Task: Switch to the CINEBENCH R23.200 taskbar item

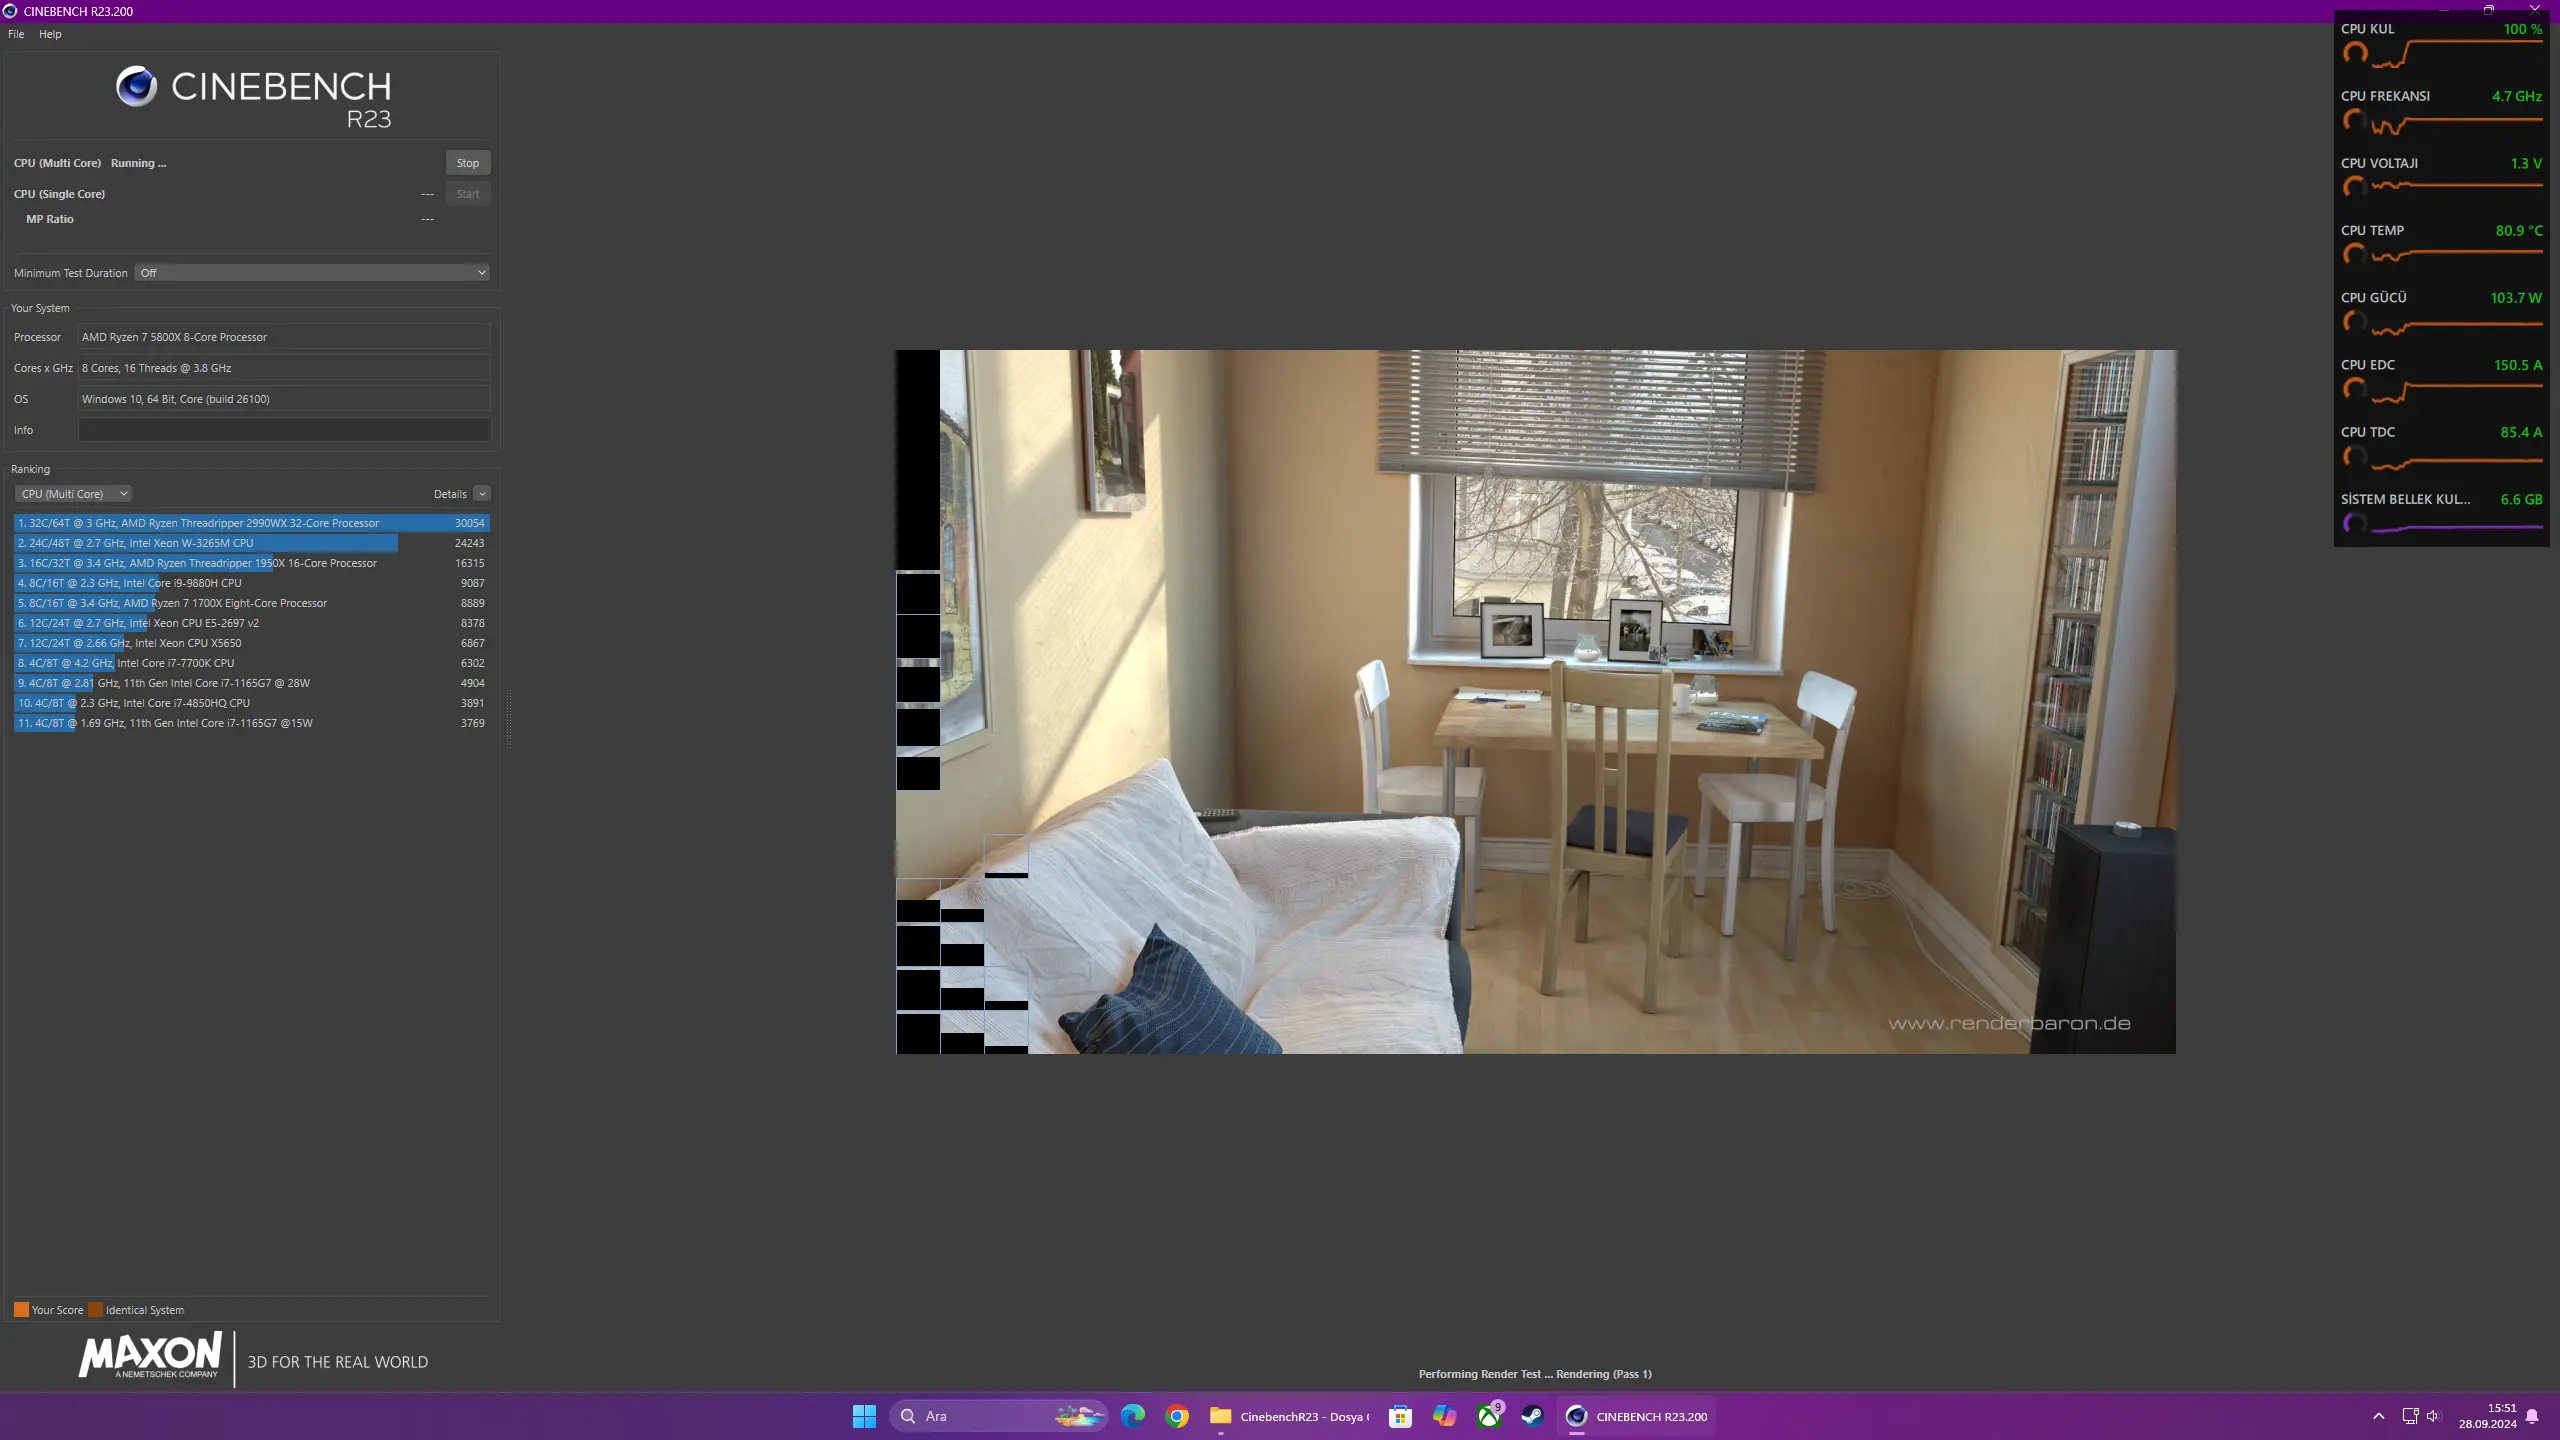Action: click(1637, 1416)
